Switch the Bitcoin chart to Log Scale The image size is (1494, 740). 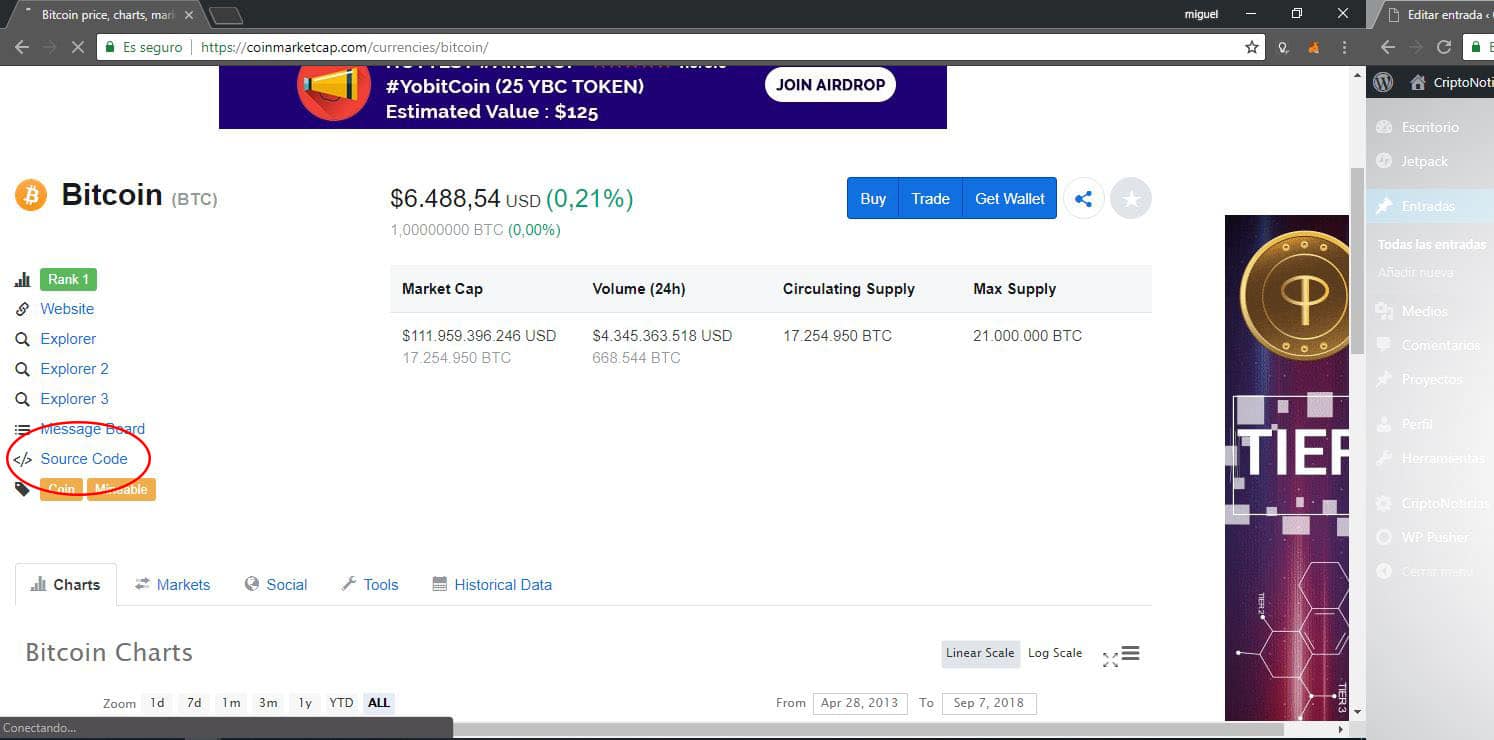point(1054,653)
